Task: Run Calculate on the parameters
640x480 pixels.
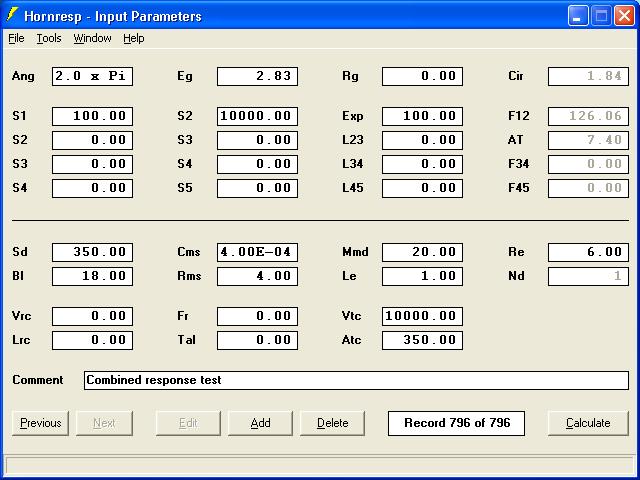Action: [x=588, y=423]
